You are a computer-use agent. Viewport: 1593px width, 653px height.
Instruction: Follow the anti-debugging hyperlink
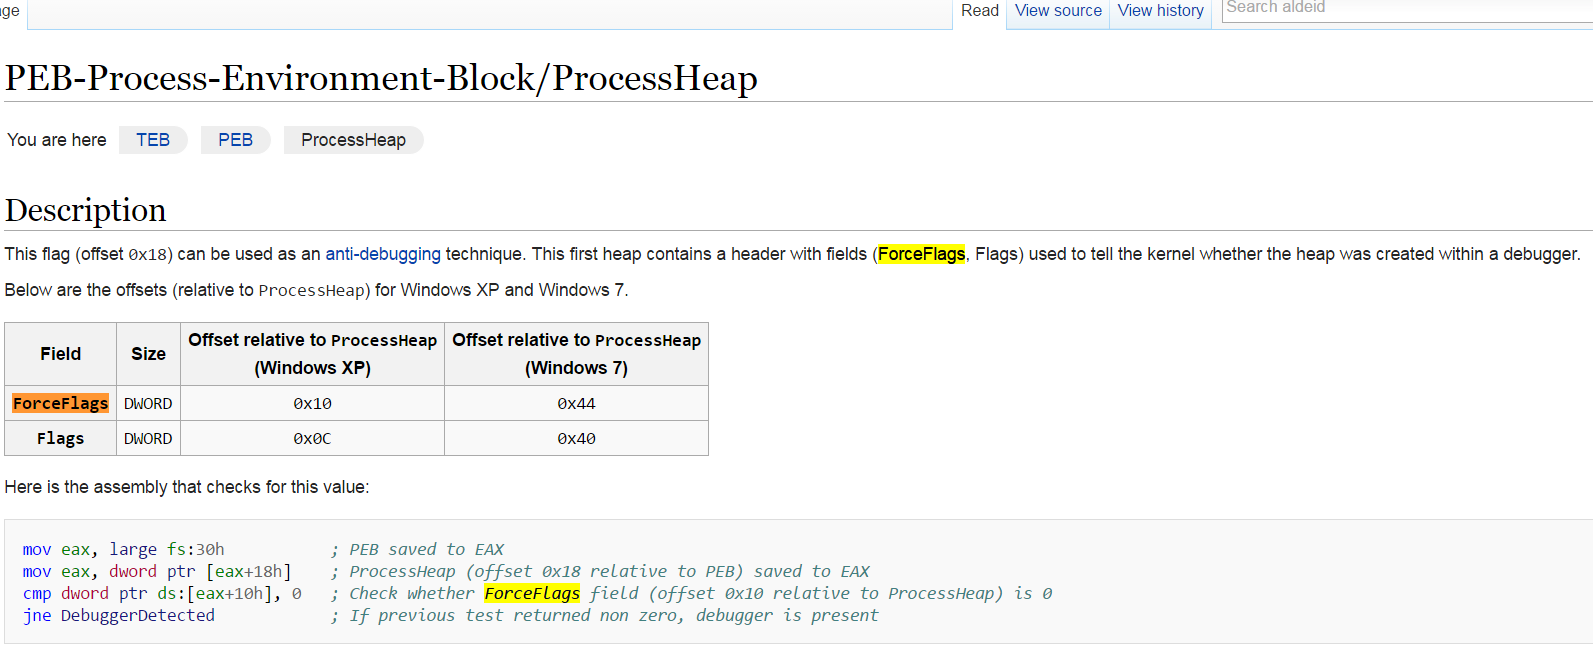coord(383,254)
